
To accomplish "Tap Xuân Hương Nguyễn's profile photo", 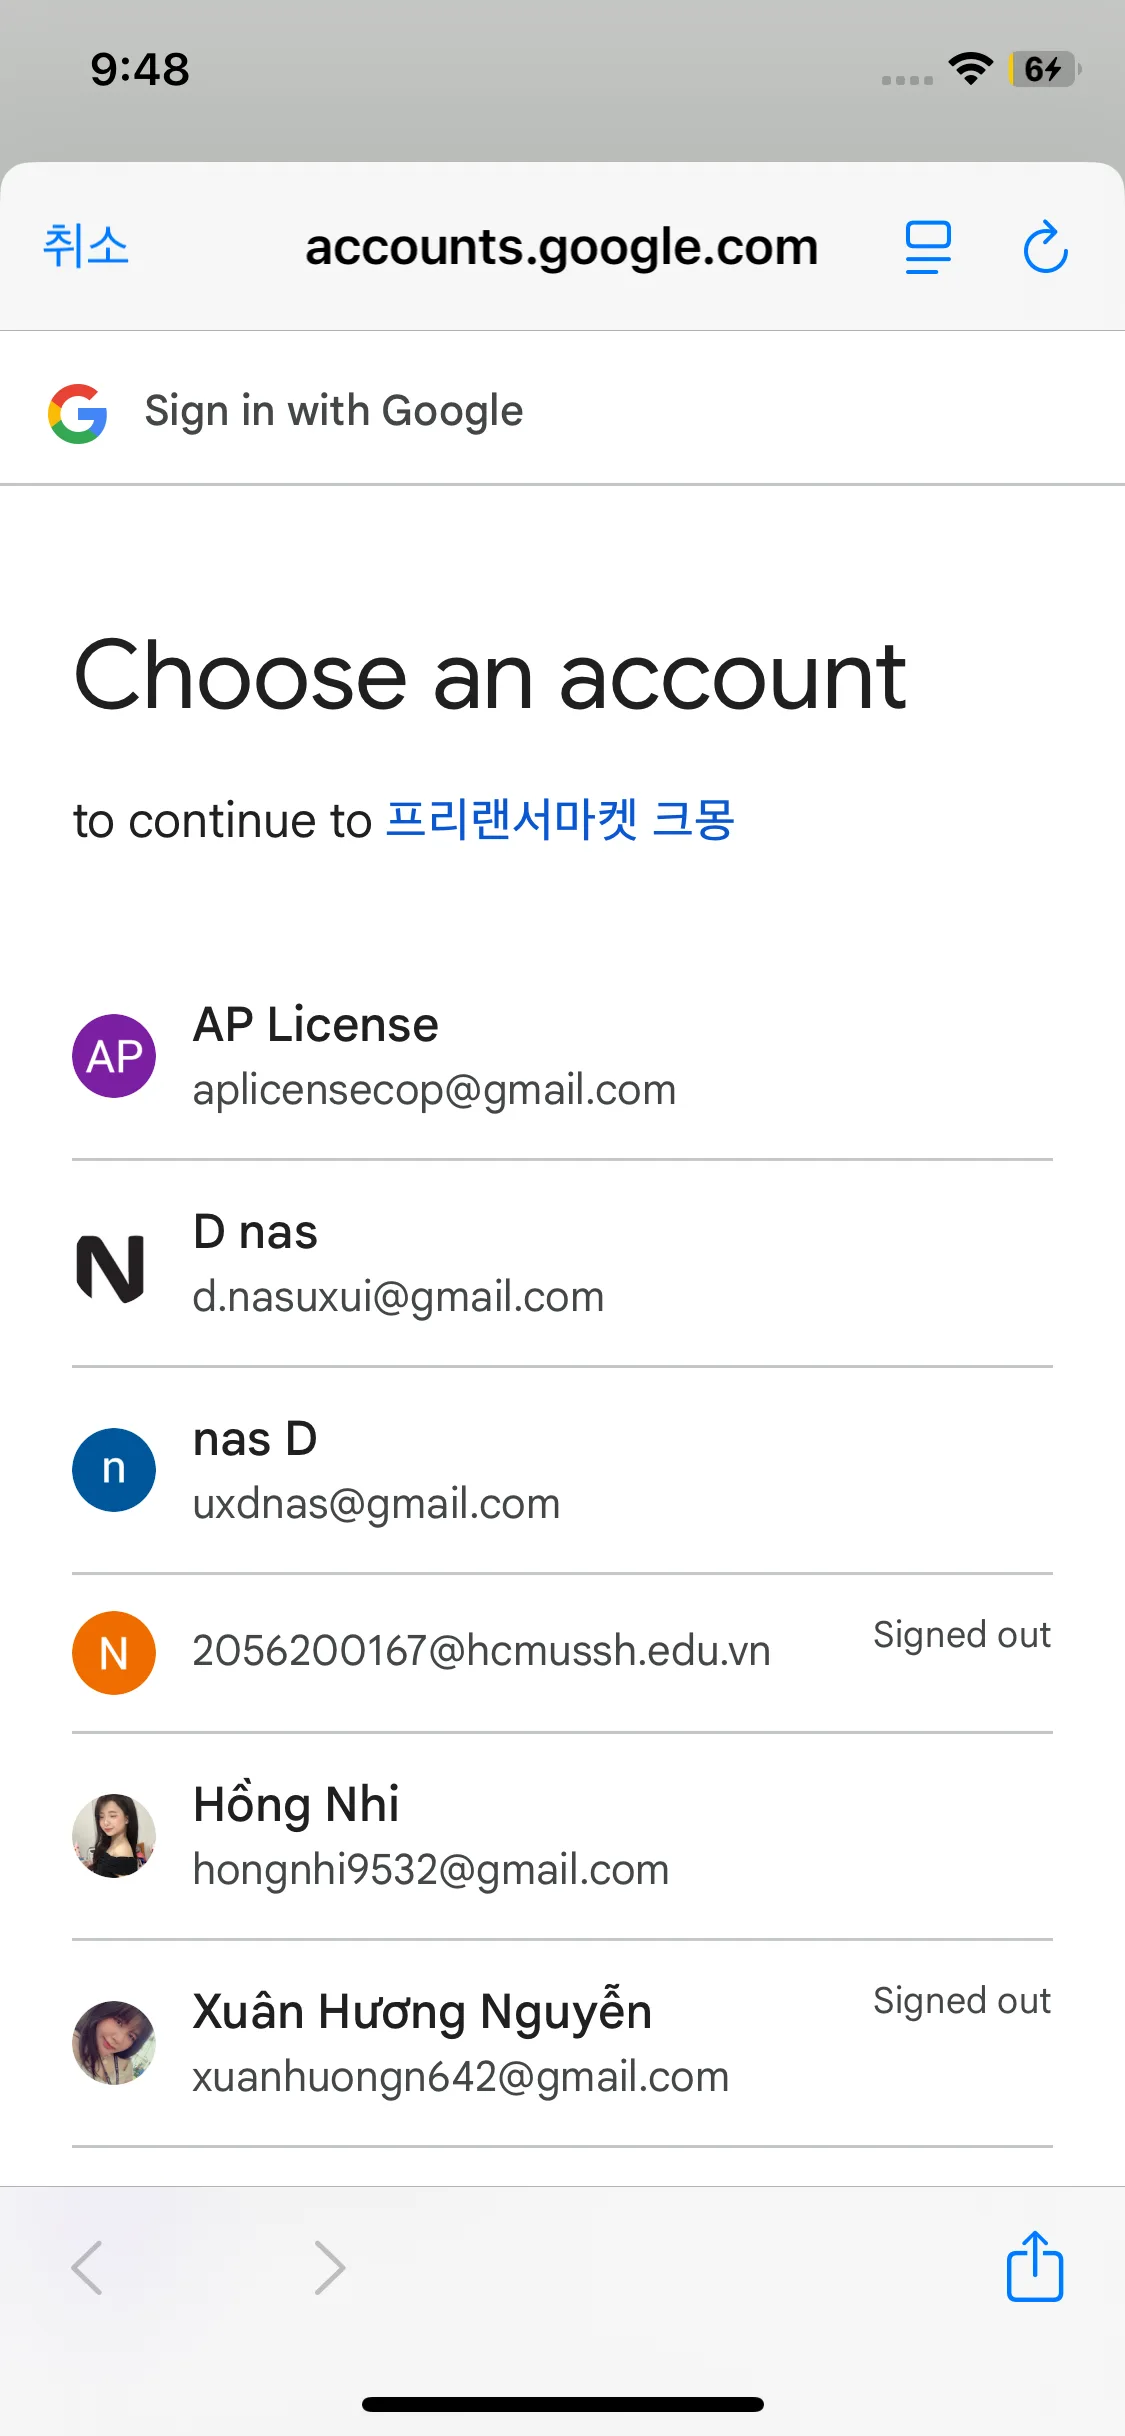I will 114,2043.
